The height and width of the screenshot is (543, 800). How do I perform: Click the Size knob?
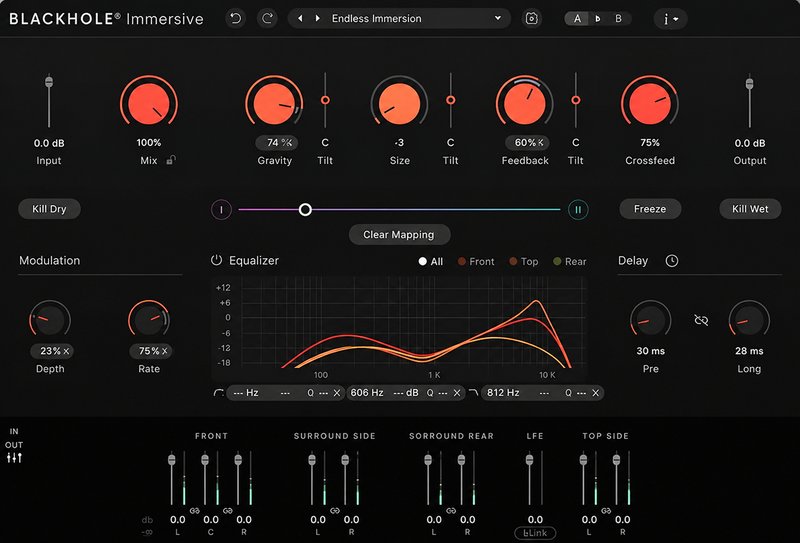tap(399, 104)
